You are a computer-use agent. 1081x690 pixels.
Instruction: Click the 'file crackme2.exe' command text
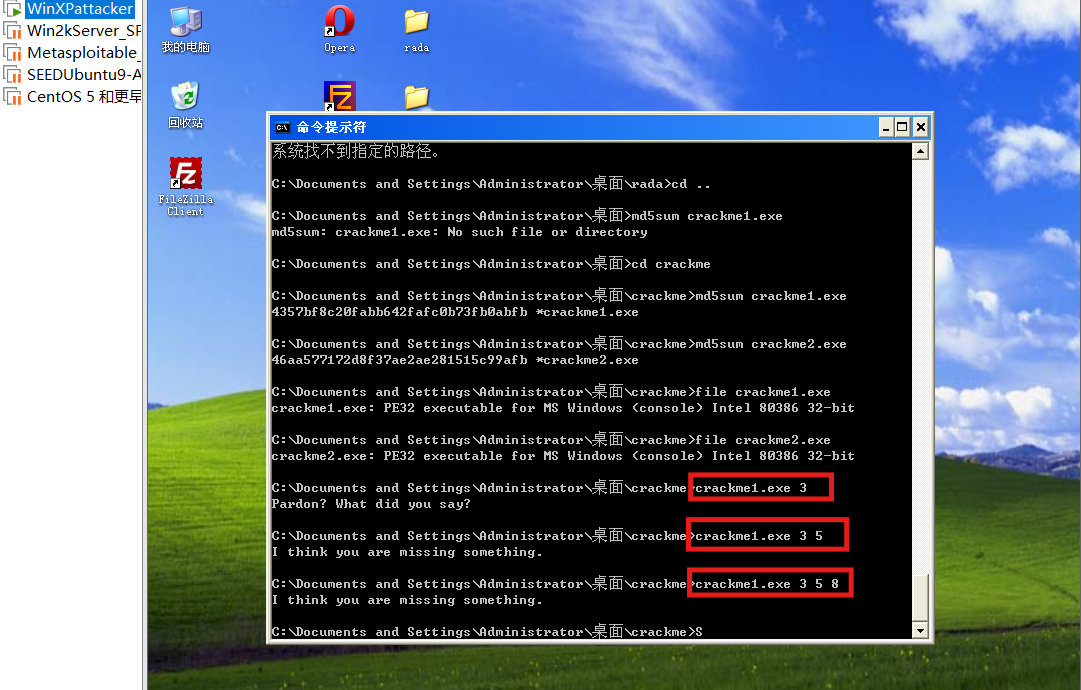[762, 440]
